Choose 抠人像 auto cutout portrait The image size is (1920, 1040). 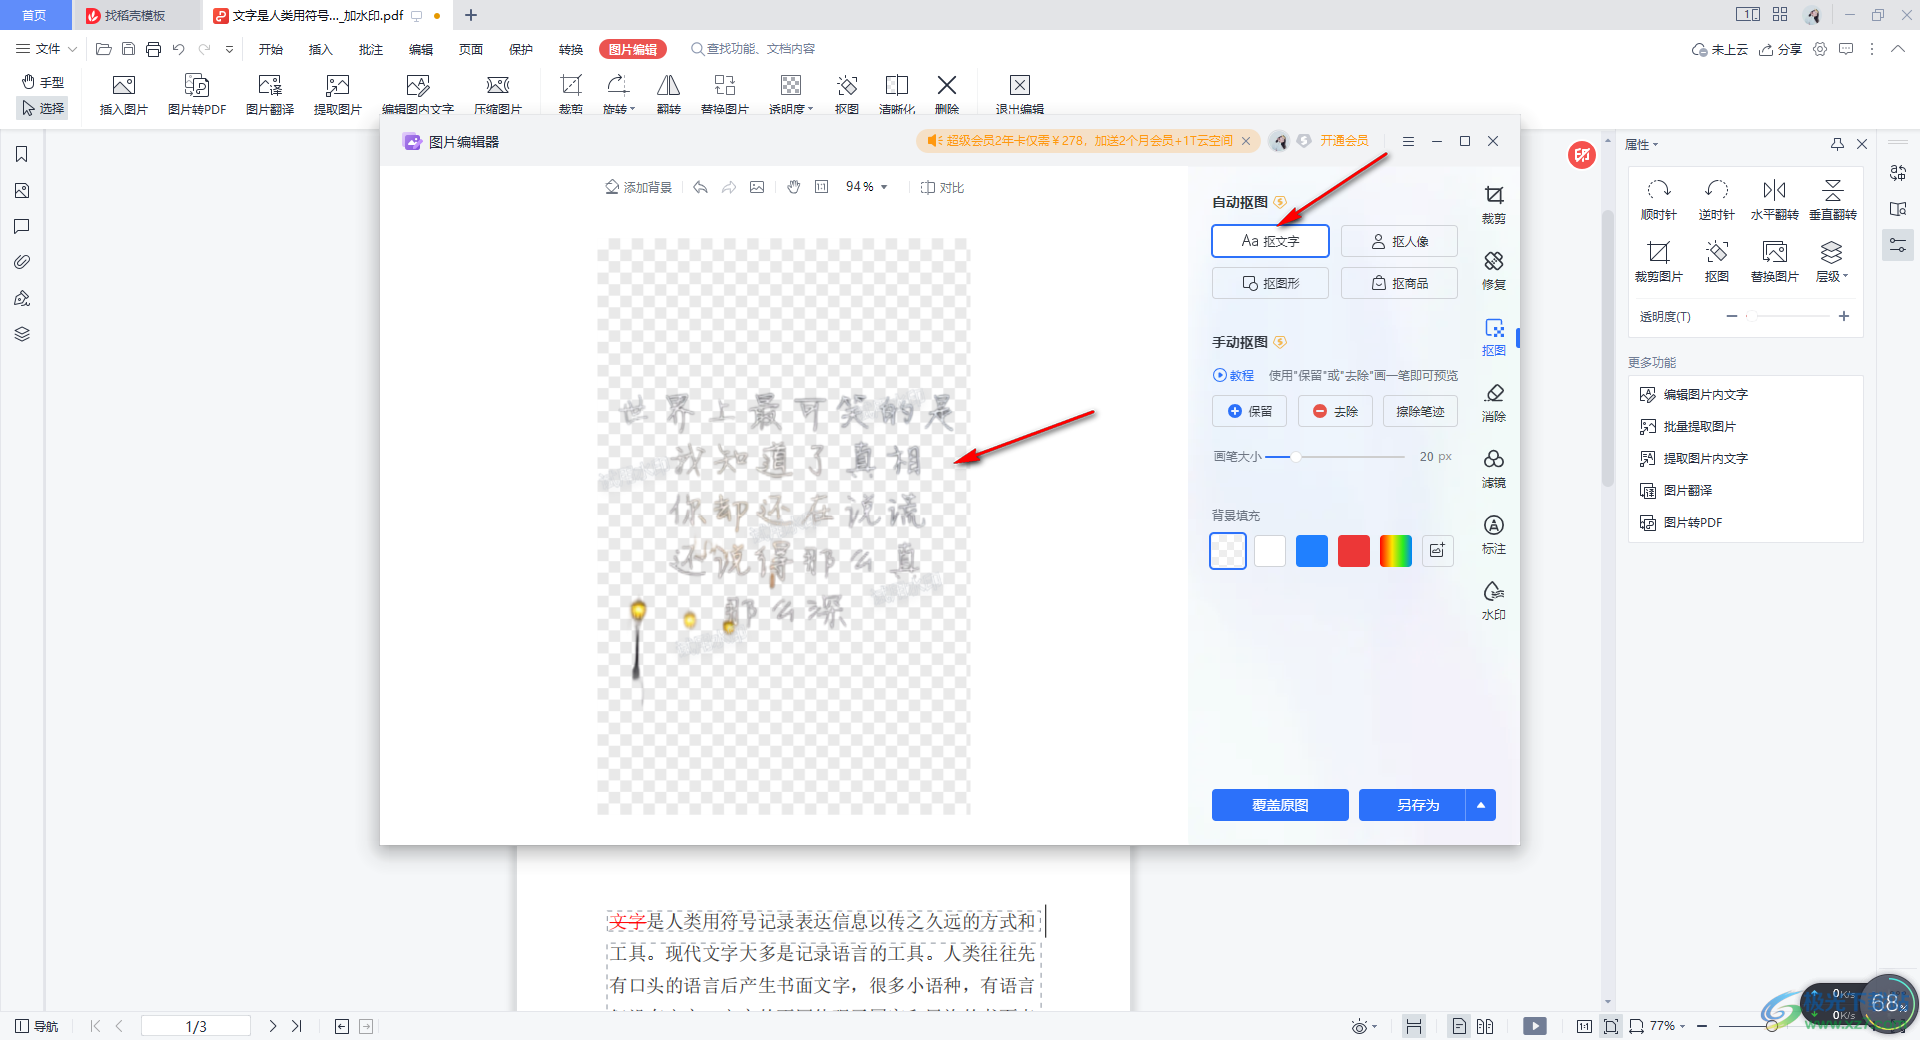(1399, 241)
